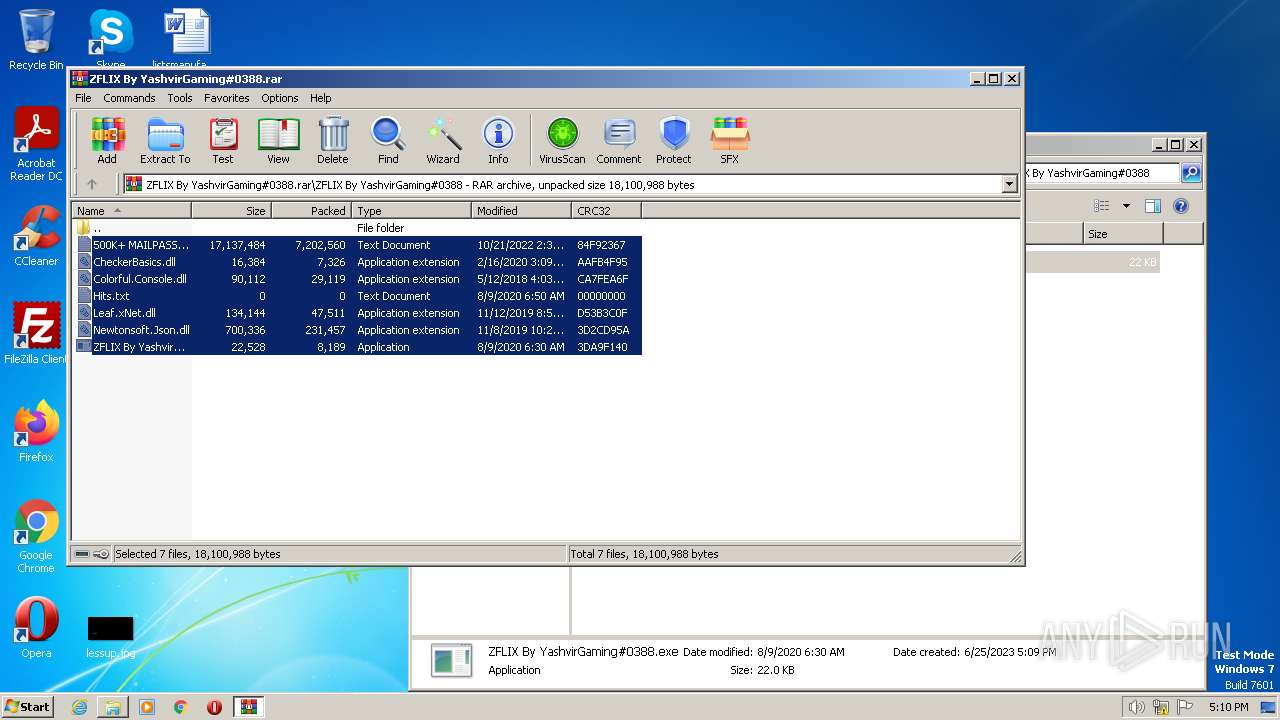Click the key icon in WinRAR status bar
This screenshot has width=1280, height=720.
click(101, 554)
